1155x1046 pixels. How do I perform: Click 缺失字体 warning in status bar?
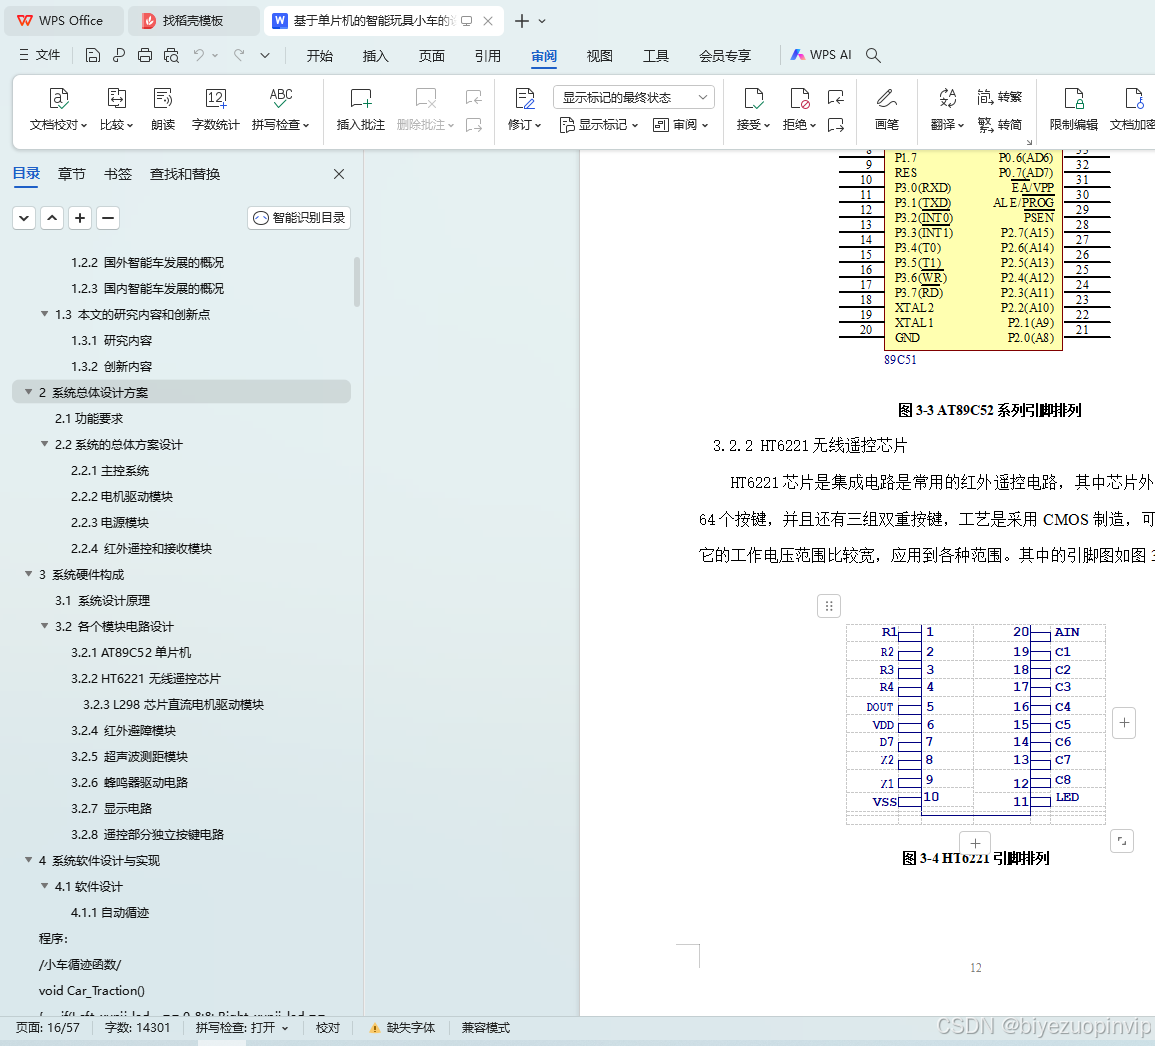coord(403,1028)
